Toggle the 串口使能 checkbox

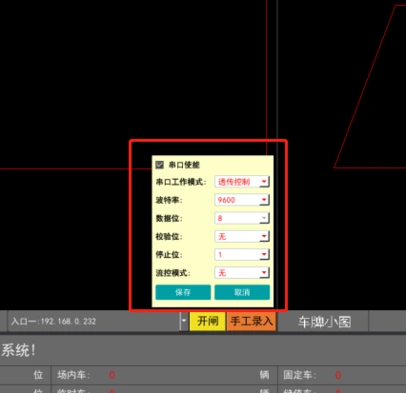click(160, 165)
